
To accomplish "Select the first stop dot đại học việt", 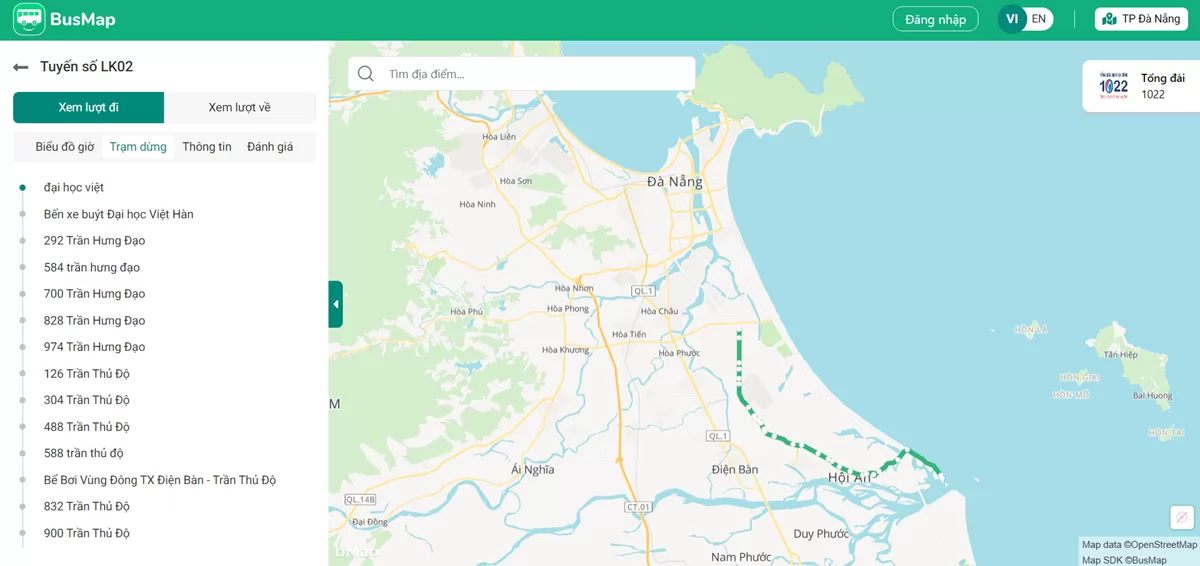I will pos(22,188).
